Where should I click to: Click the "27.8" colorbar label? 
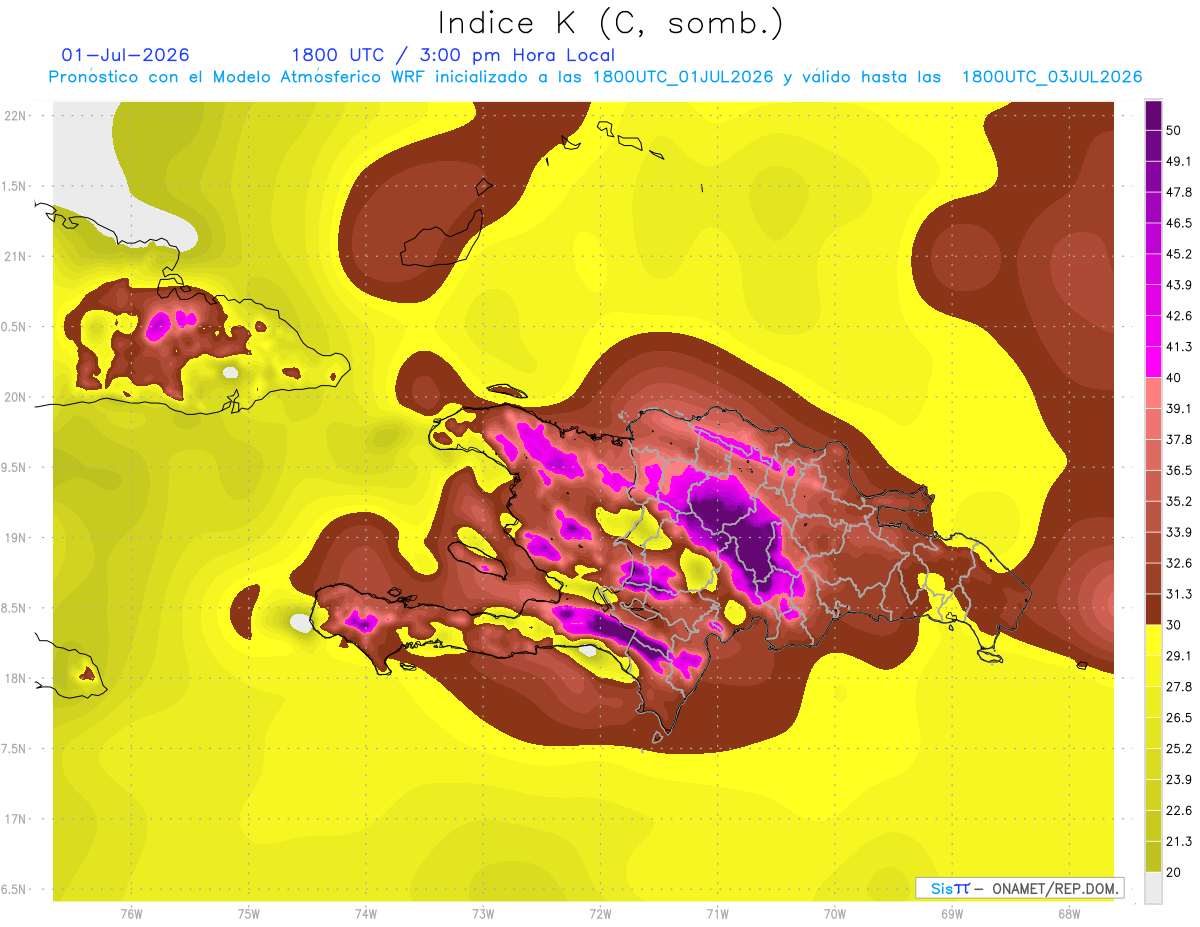coord(1179,686)
